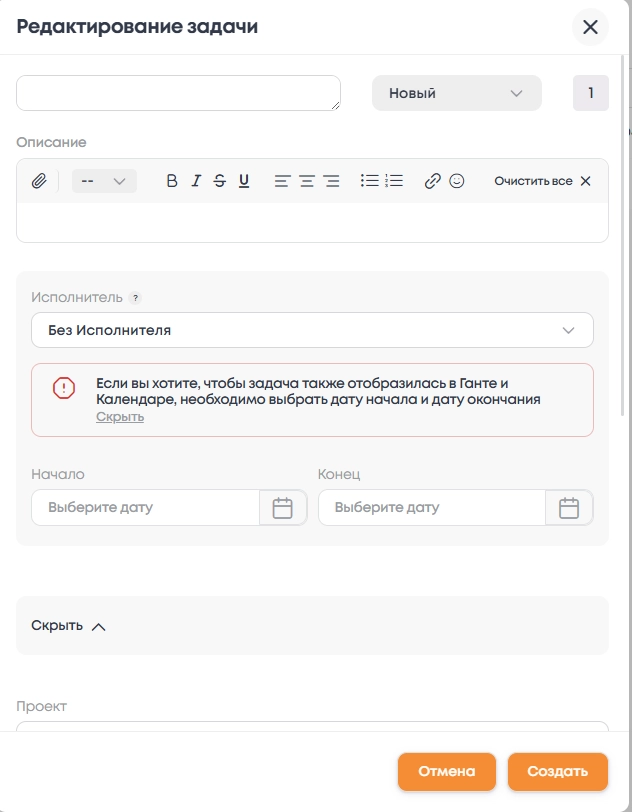Open the end date calendar picker
The image size is (632, 812).
pos(569,508)
